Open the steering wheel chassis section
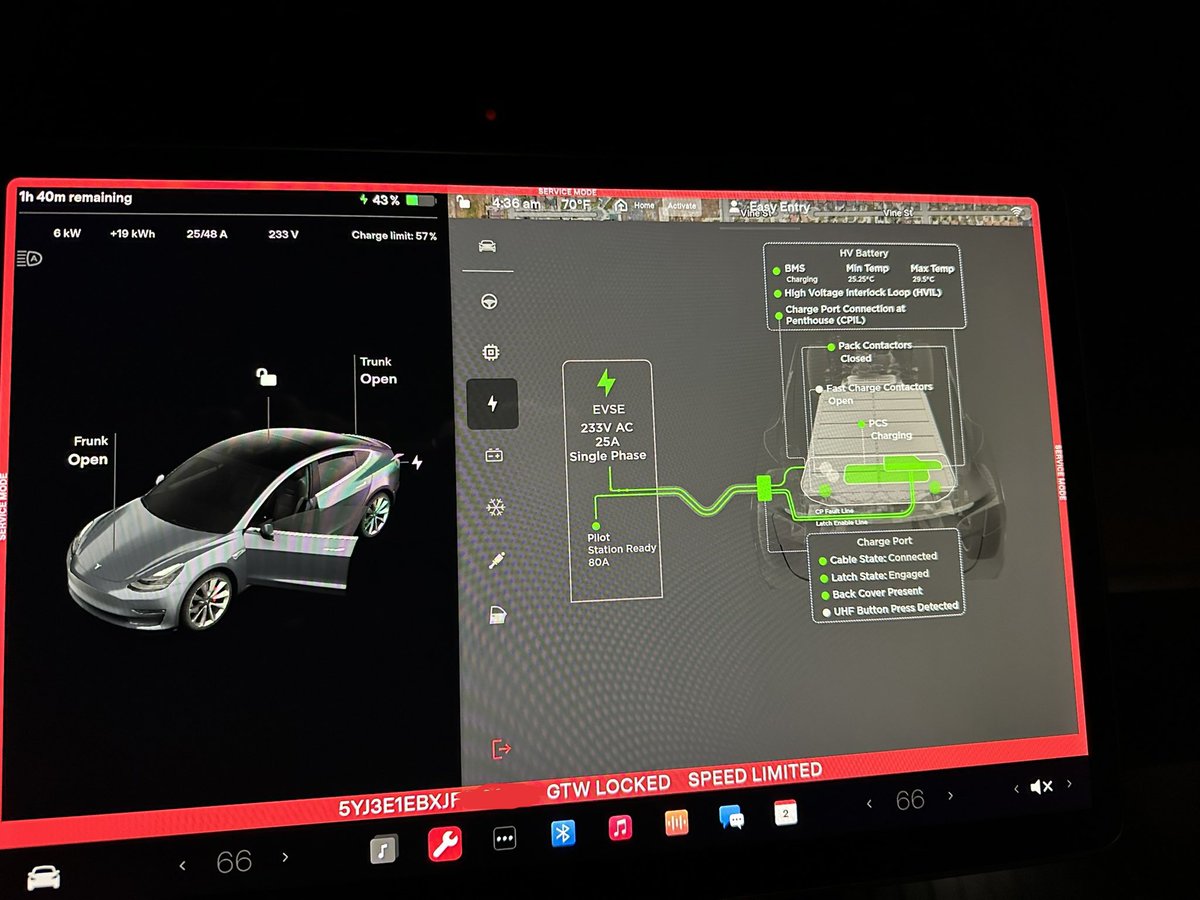1200x900 pixels. pos(490,301)
